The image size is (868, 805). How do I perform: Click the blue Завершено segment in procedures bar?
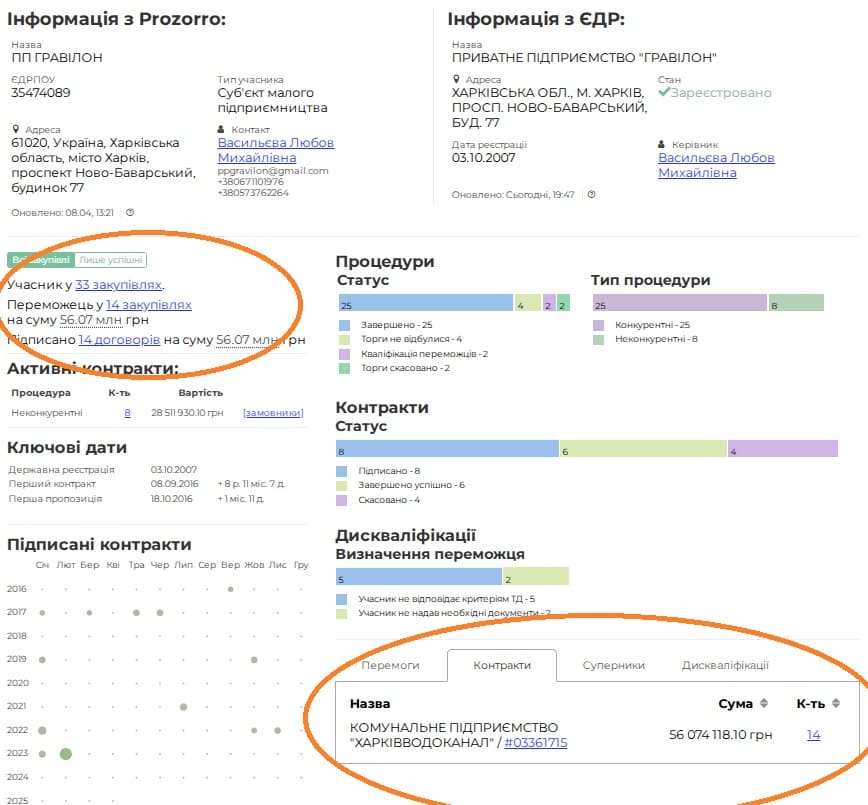(425, 303)
